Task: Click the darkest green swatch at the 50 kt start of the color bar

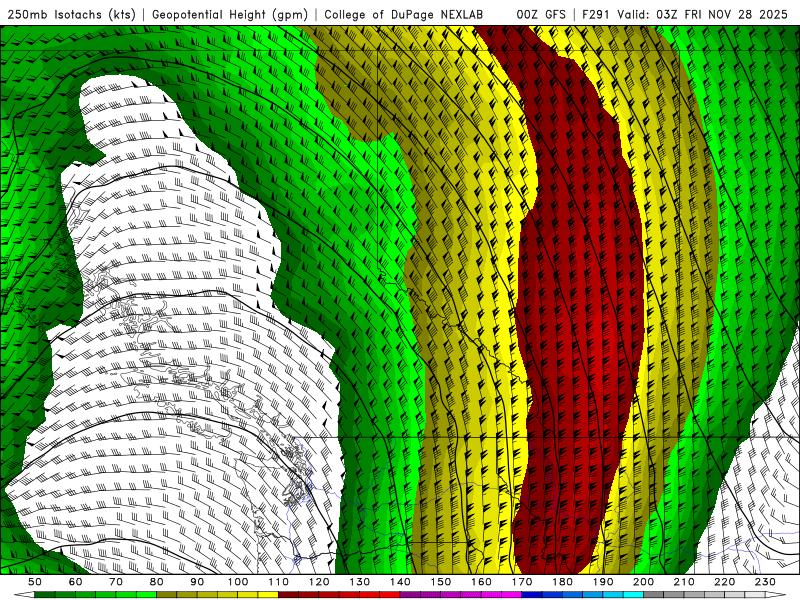Action: coord(44,594)
